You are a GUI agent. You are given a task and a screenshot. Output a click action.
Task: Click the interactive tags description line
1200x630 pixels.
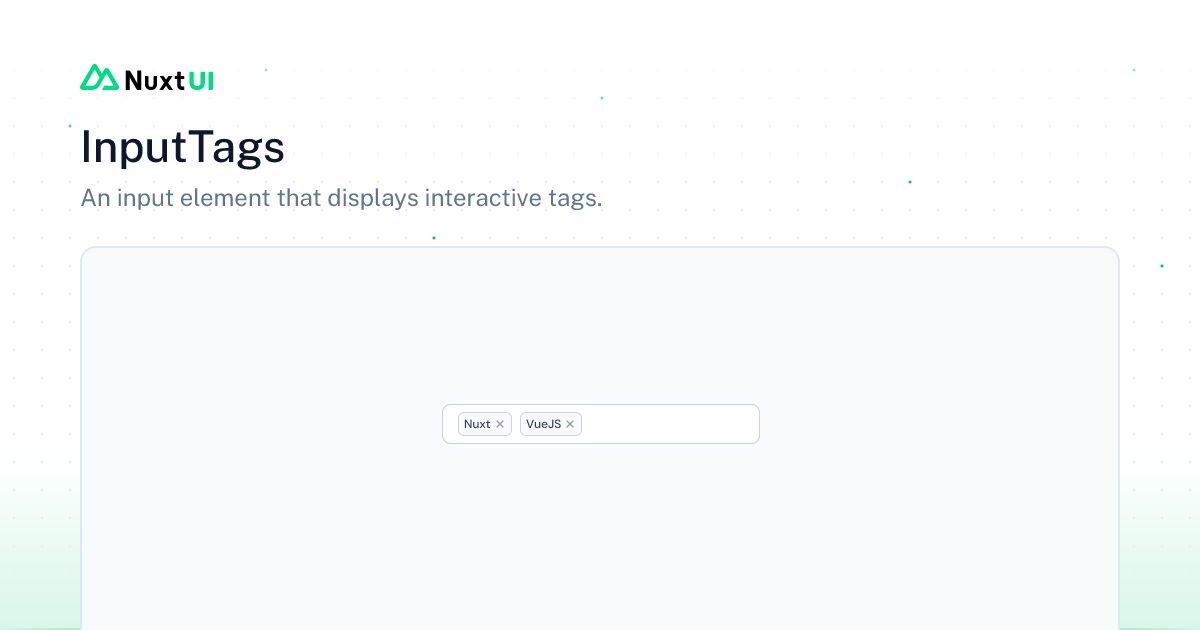click(x=341, y=198)
